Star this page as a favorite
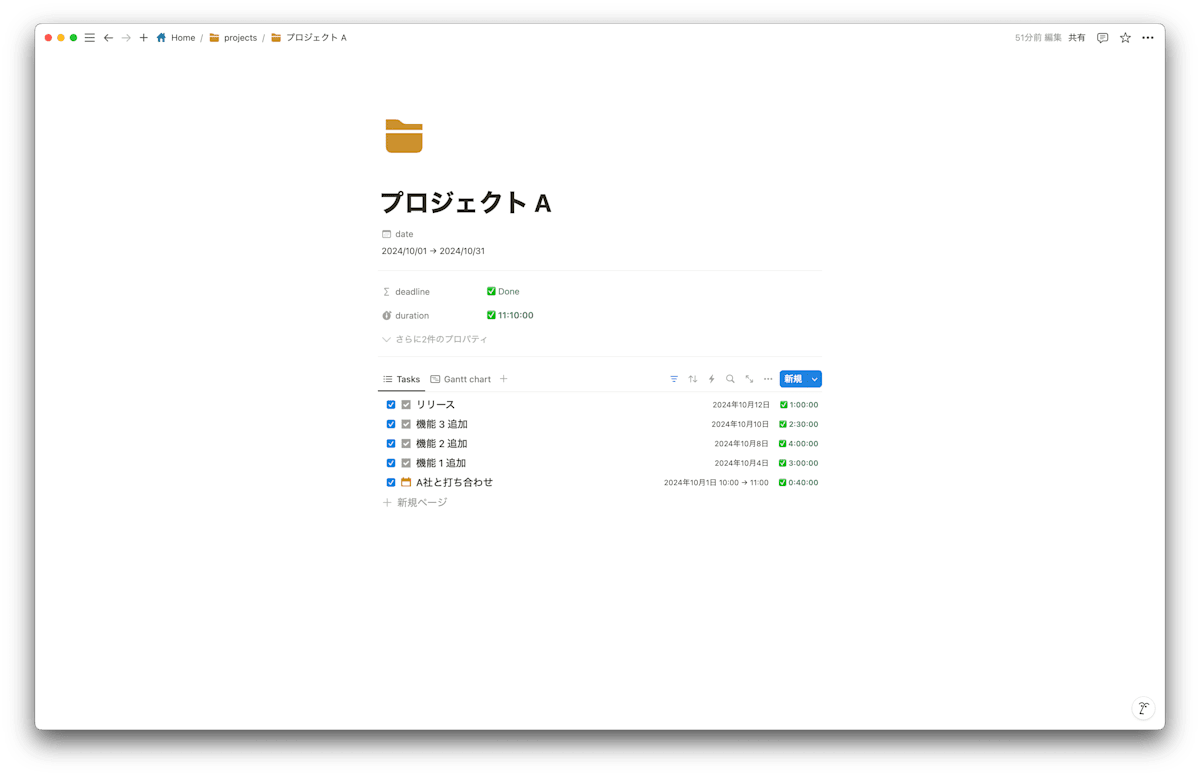Image resolution: width=1200 pixels, height=776 pixels. (x=1125, y=38)
